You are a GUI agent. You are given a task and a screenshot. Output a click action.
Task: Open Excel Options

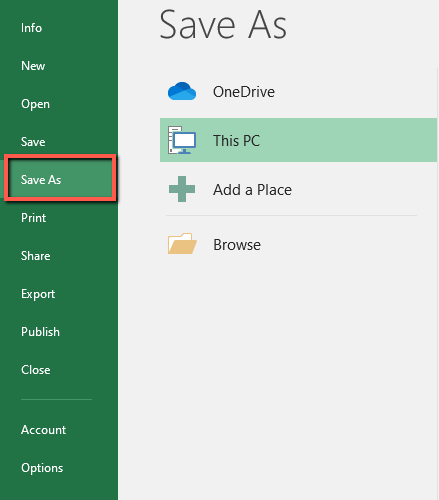coord(42,468)
